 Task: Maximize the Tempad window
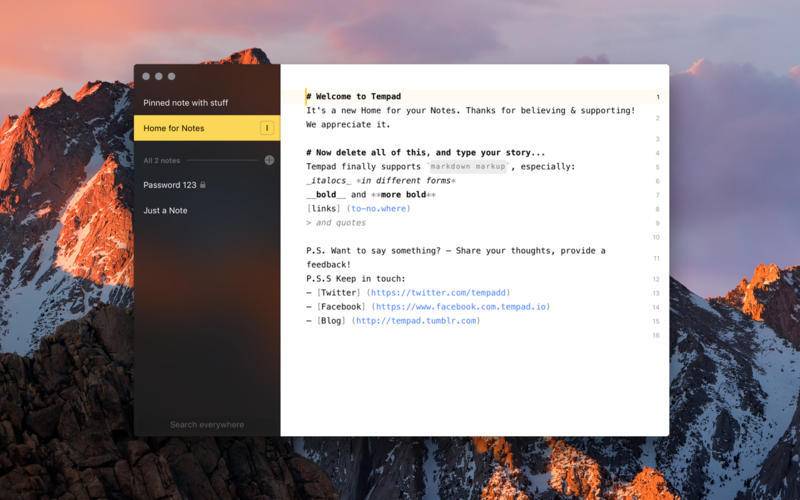(171, 76)
